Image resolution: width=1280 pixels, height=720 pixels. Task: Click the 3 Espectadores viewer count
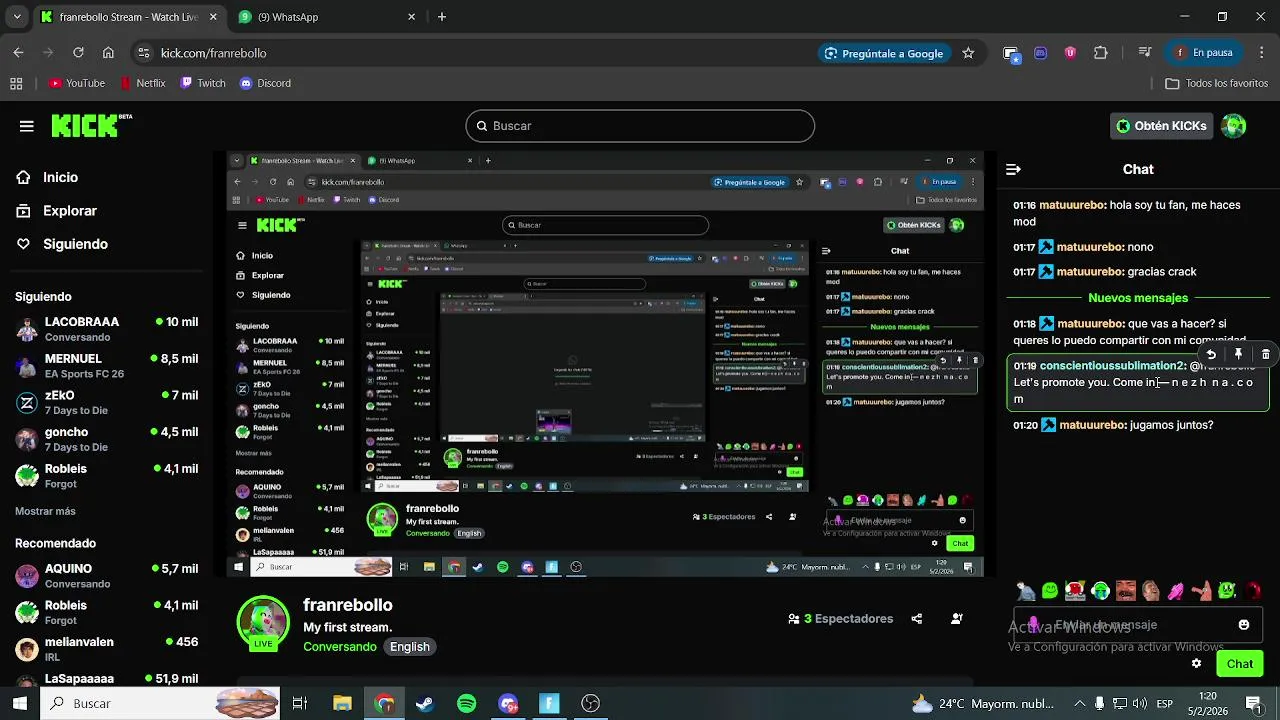841,619
